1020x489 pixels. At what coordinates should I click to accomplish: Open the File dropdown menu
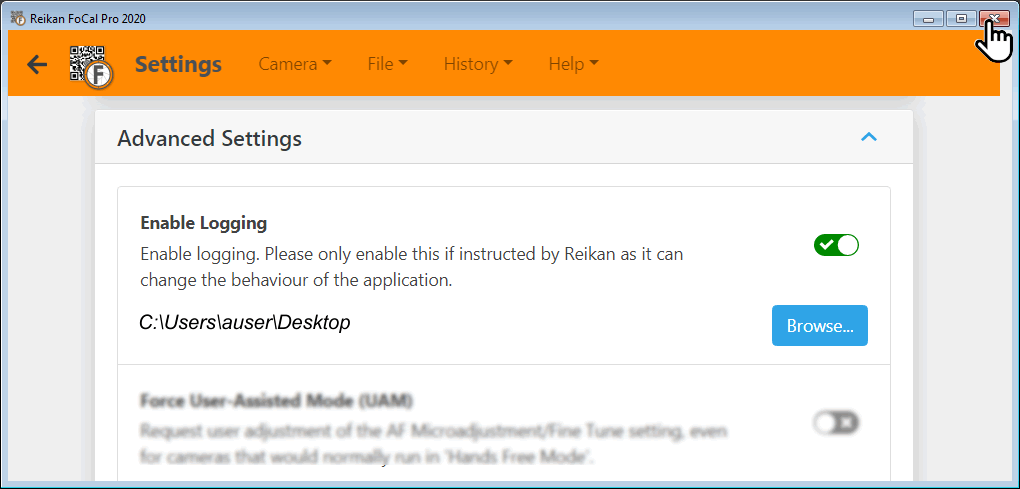tap(388, 64)
